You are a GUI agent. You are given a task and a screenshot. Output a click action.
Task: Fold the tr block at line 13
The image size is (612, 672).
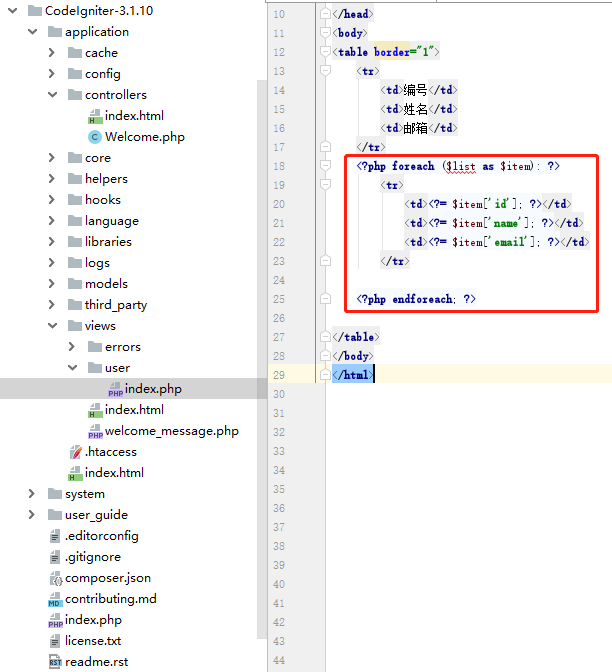point(325,71)
